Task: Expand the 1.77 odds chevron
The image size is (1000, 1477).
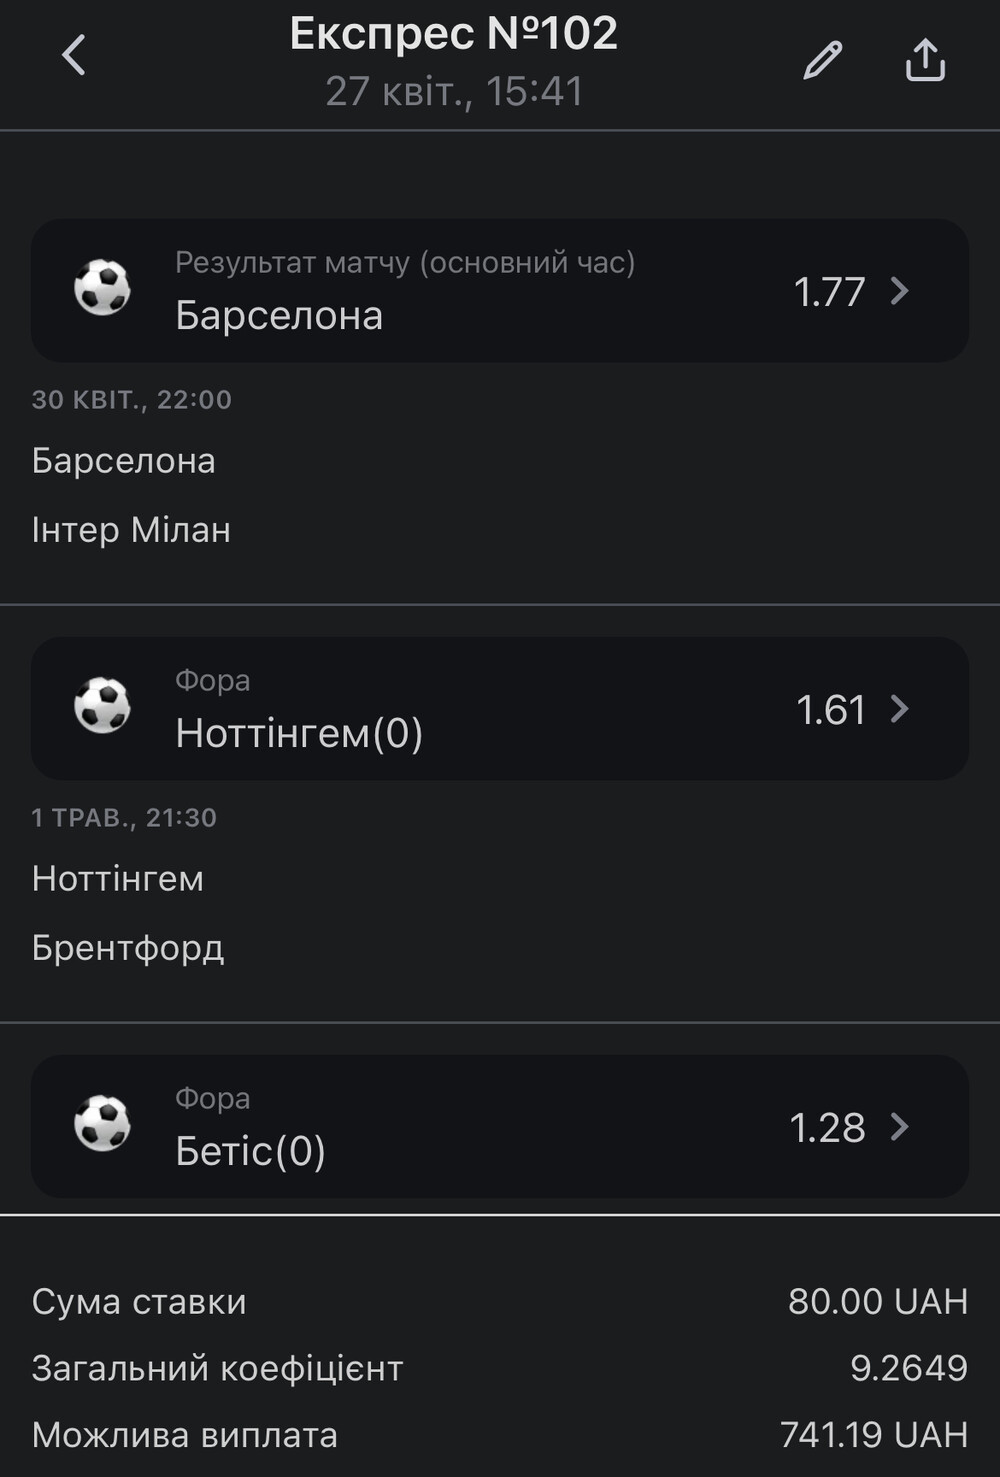Action: [x=900, y=291]
